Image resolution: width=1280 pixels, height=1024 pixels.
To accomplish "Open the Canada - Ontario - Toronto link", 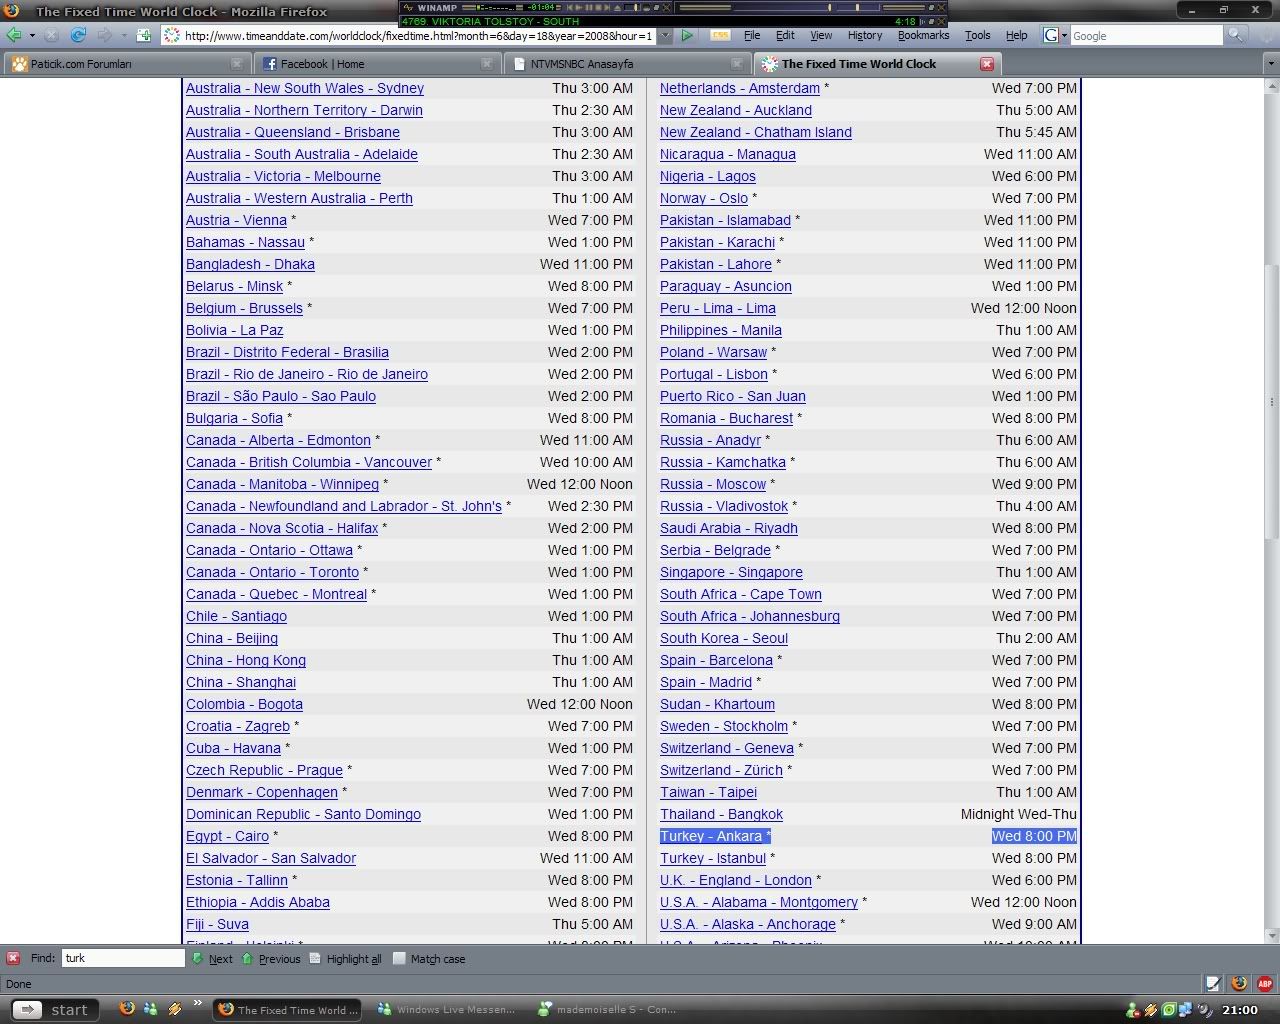I will (272, 572).
